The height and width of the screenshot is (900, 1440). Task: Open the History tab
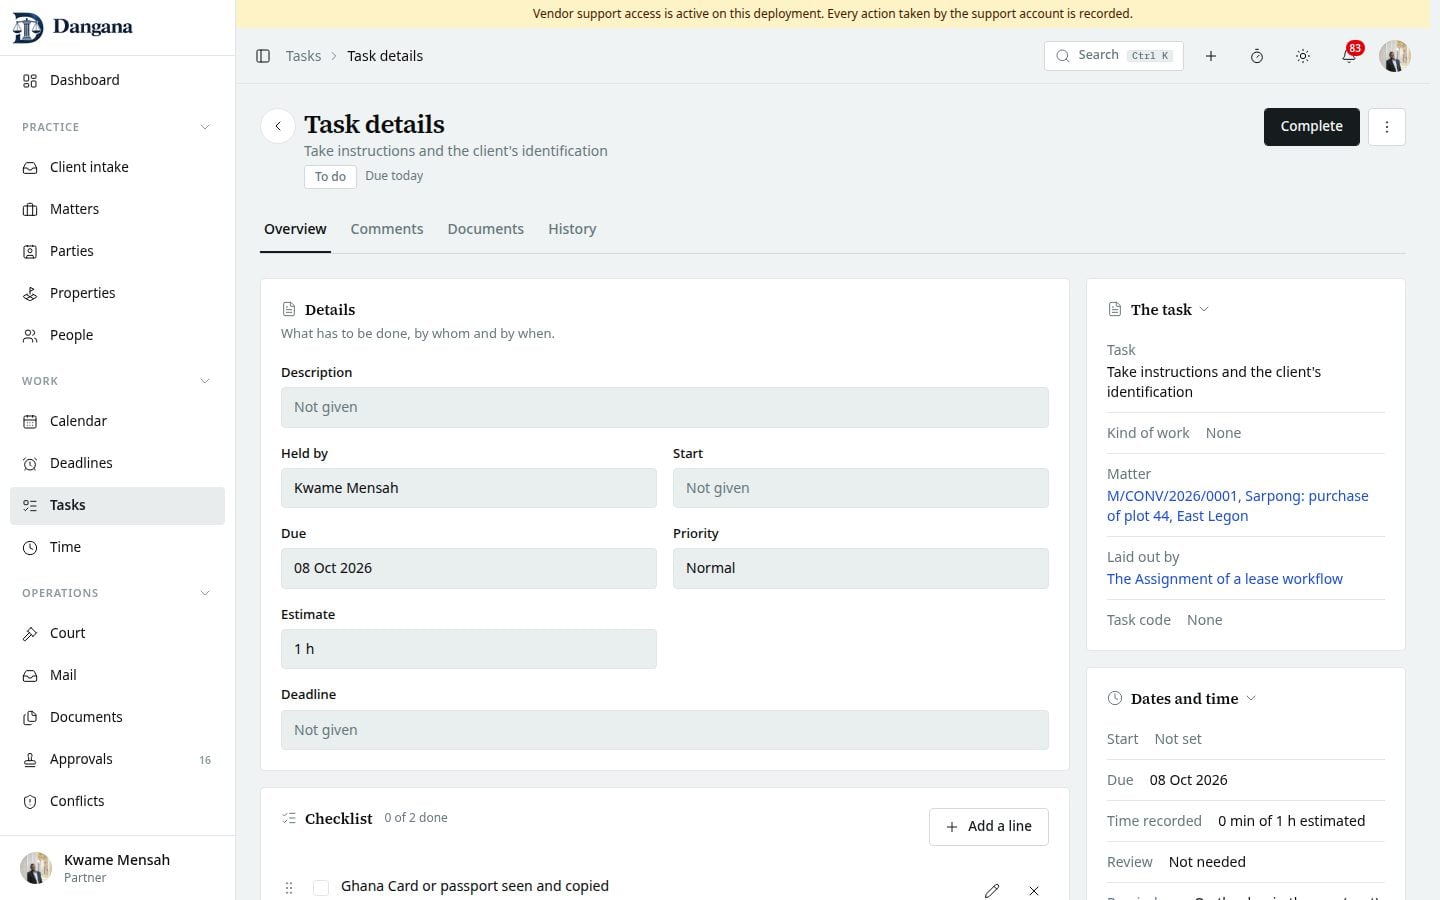coord(572,229)
